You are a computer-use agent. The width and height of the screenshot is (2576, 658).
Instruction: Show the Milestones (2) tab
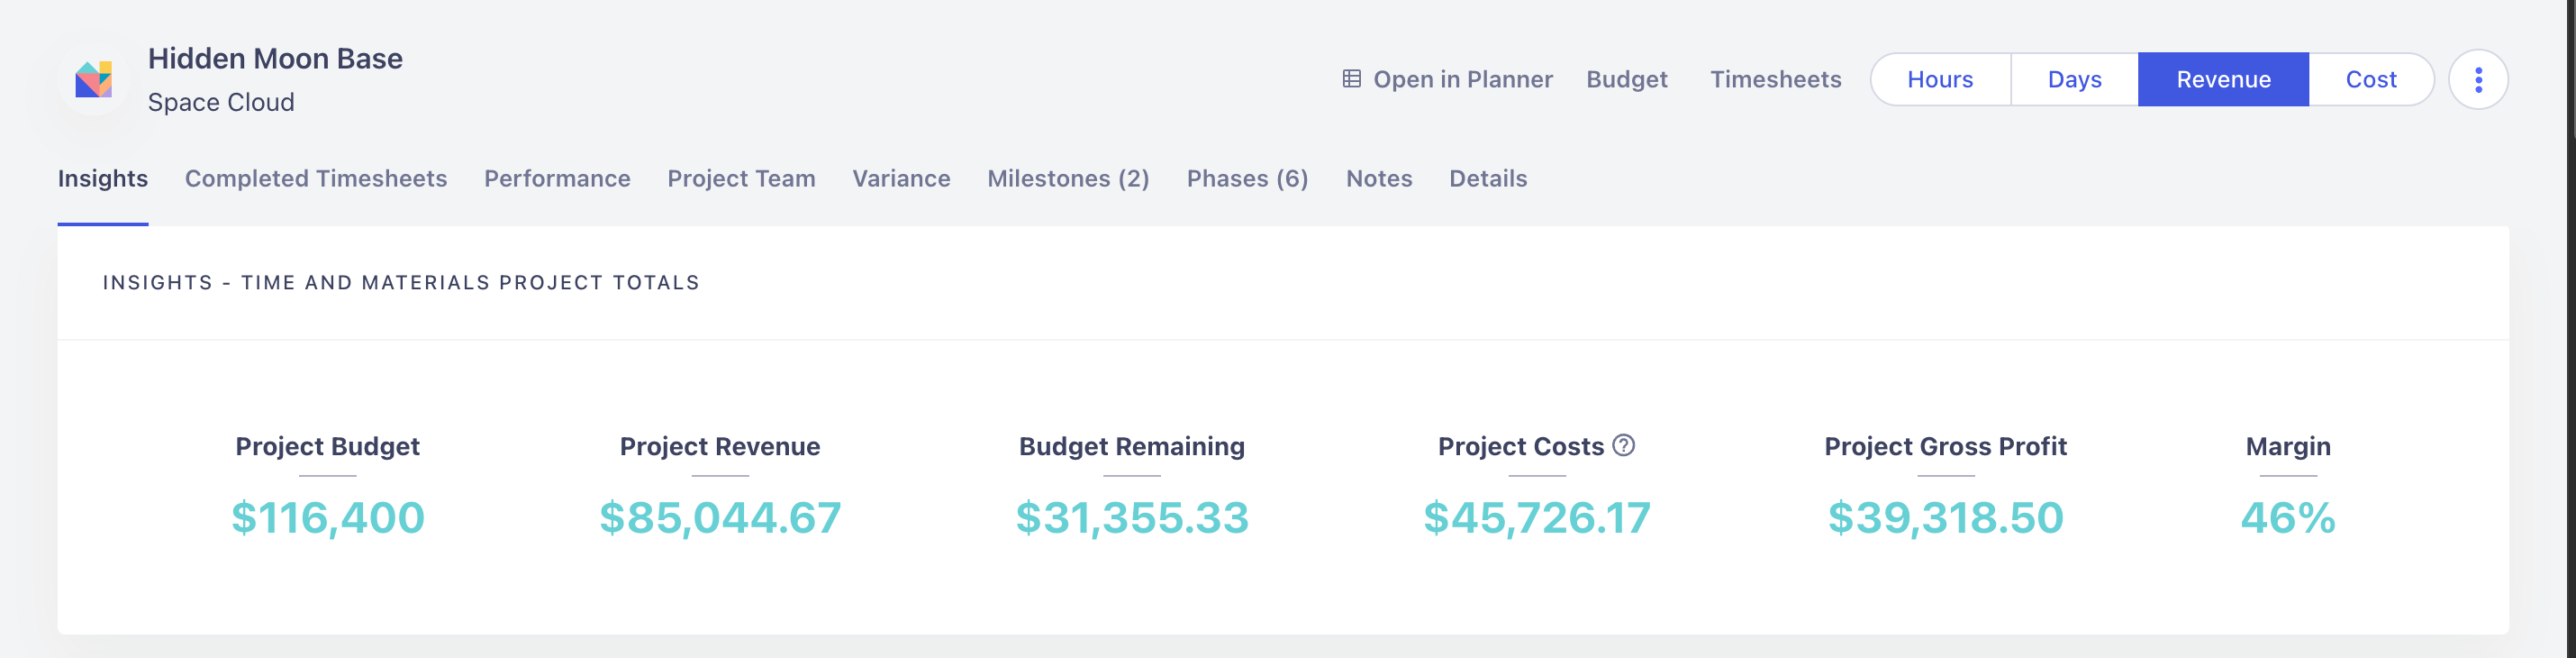pyautogui.click(x=1068, y=179)
